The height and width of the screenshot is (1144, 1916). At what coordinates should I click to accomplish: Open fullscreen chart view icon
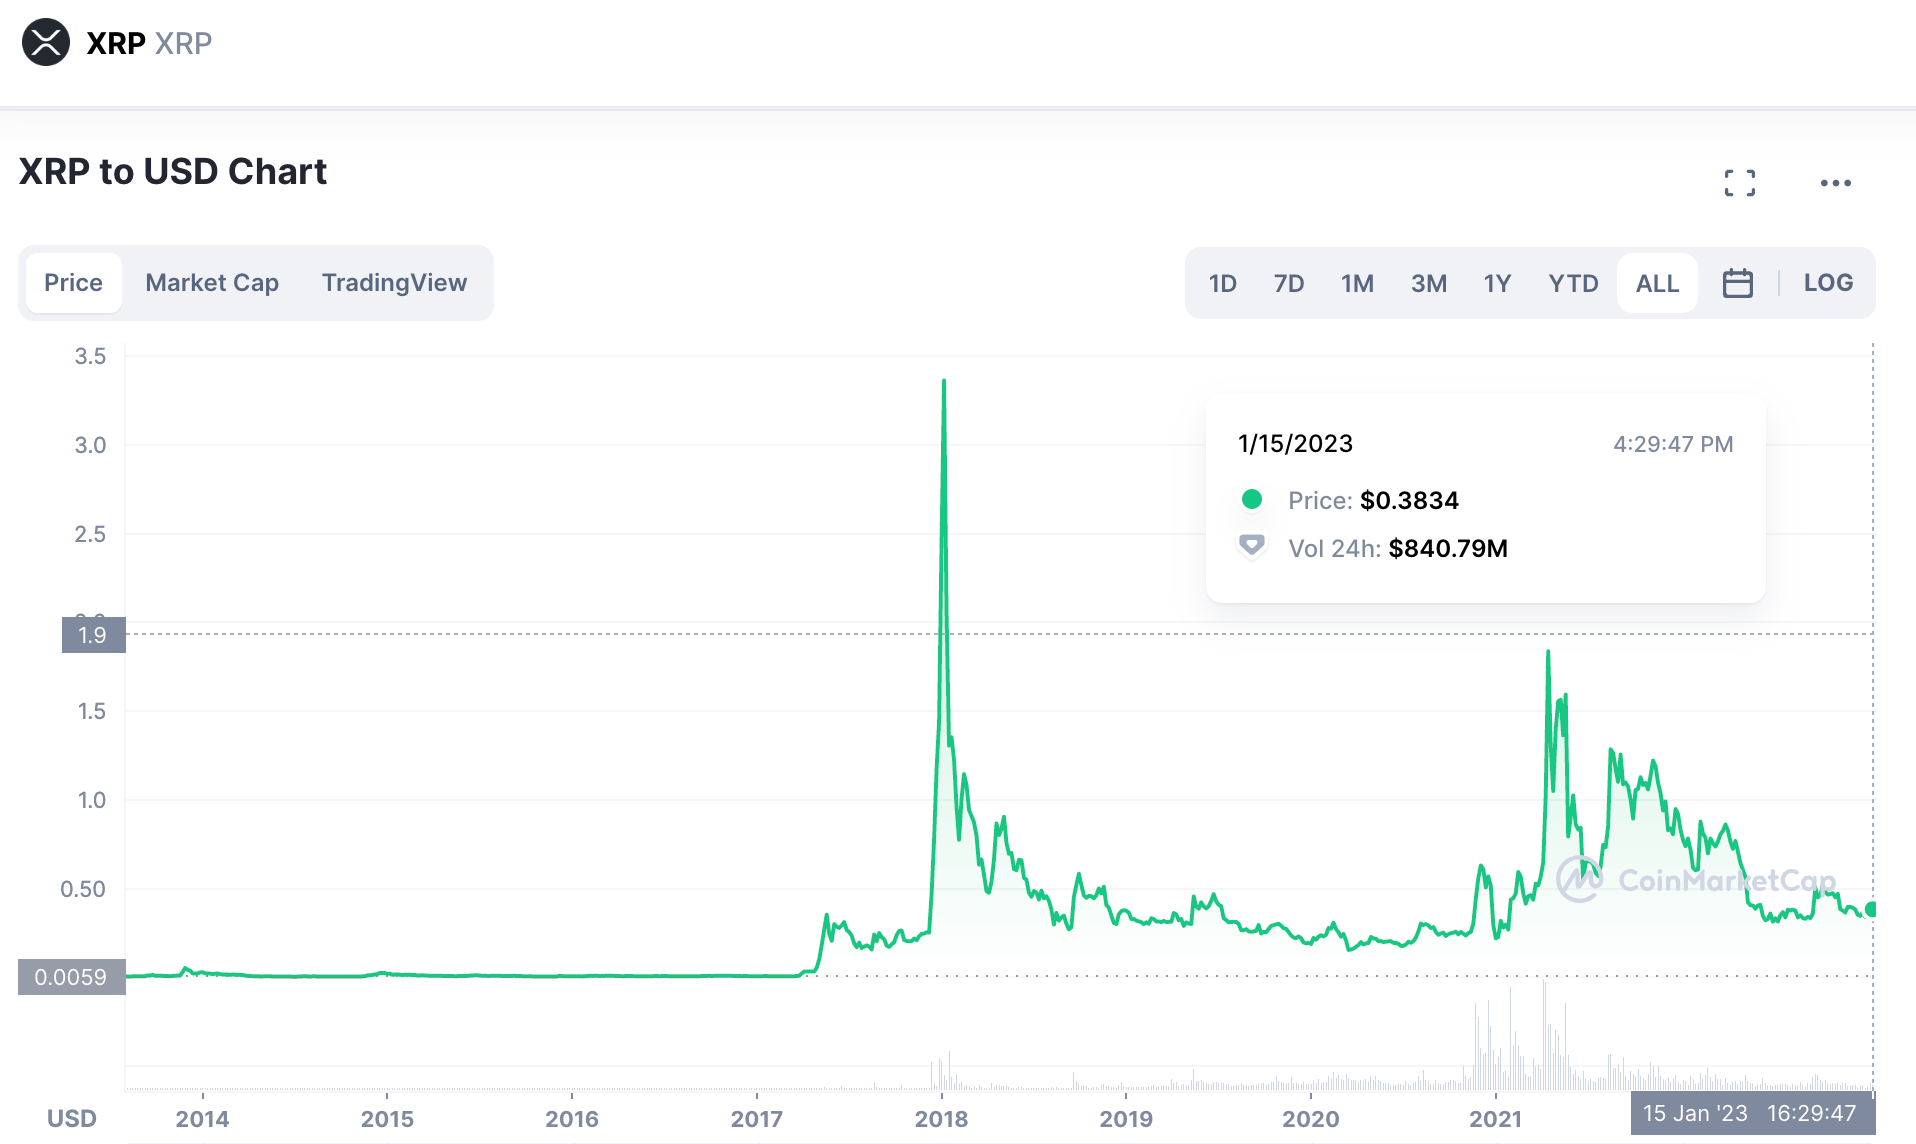click(1739, 183)
